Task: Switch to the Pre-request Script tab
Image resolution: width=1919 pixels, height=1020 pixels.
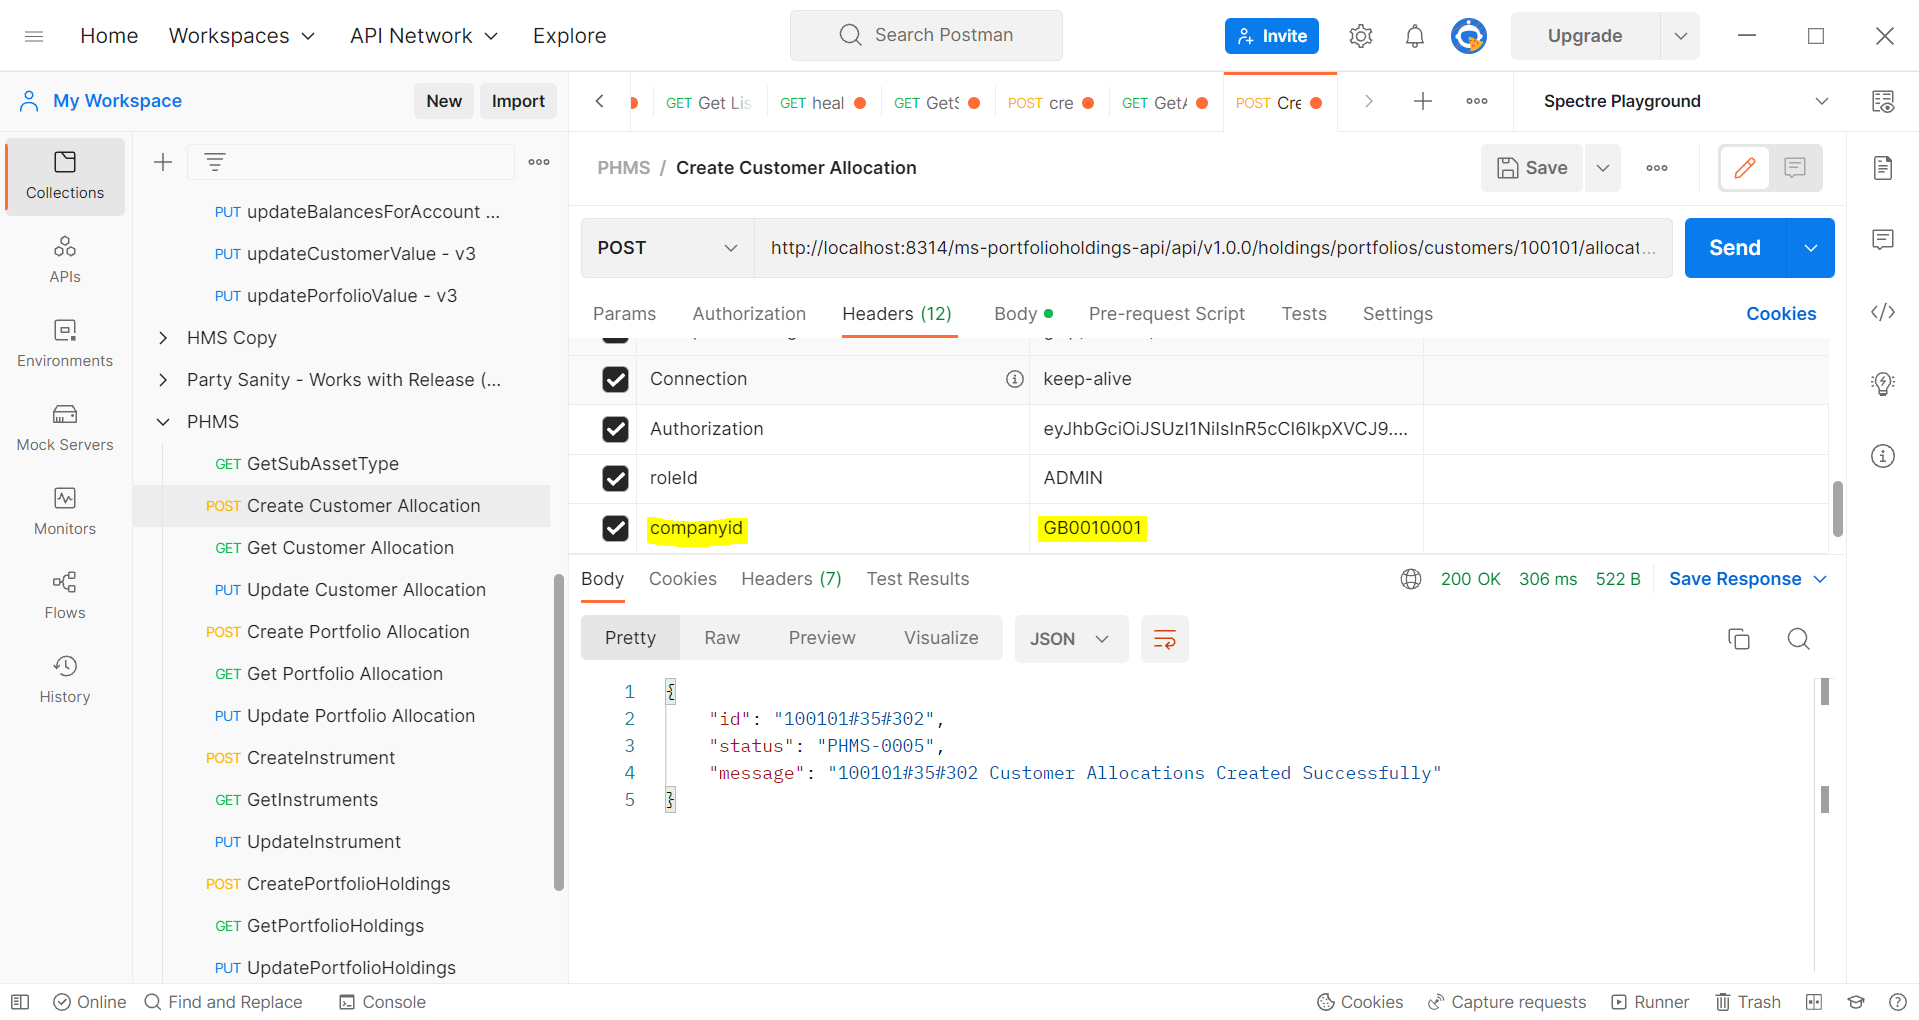Action: tap(1166, 314)
